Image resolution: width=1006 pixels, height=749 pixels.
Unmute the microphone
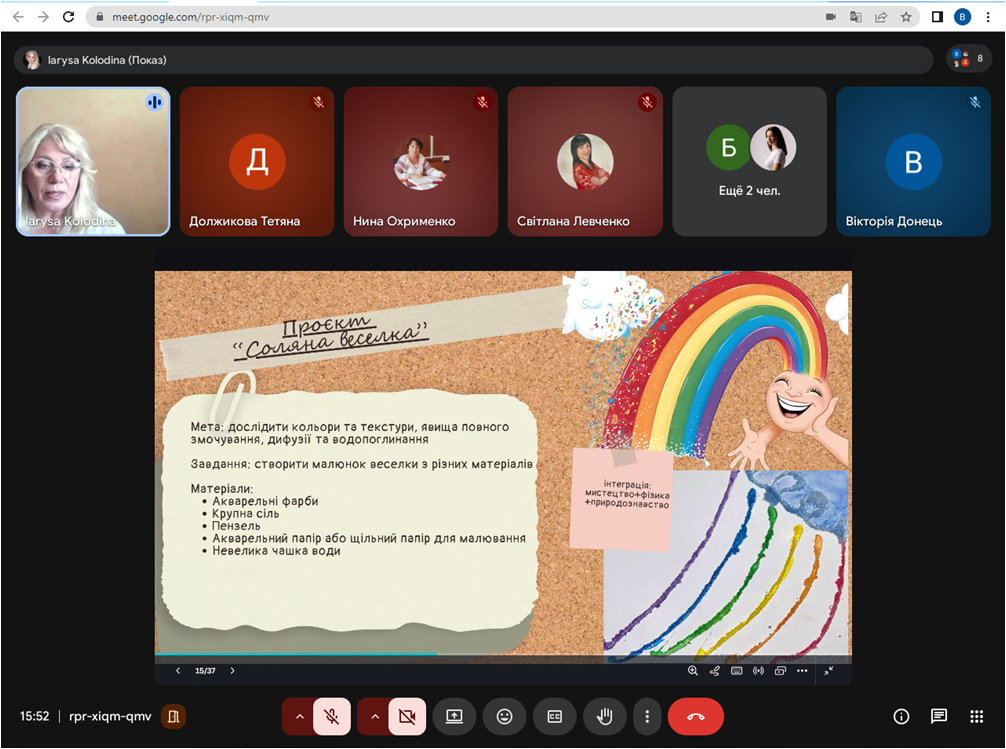[x=331, y=716]
